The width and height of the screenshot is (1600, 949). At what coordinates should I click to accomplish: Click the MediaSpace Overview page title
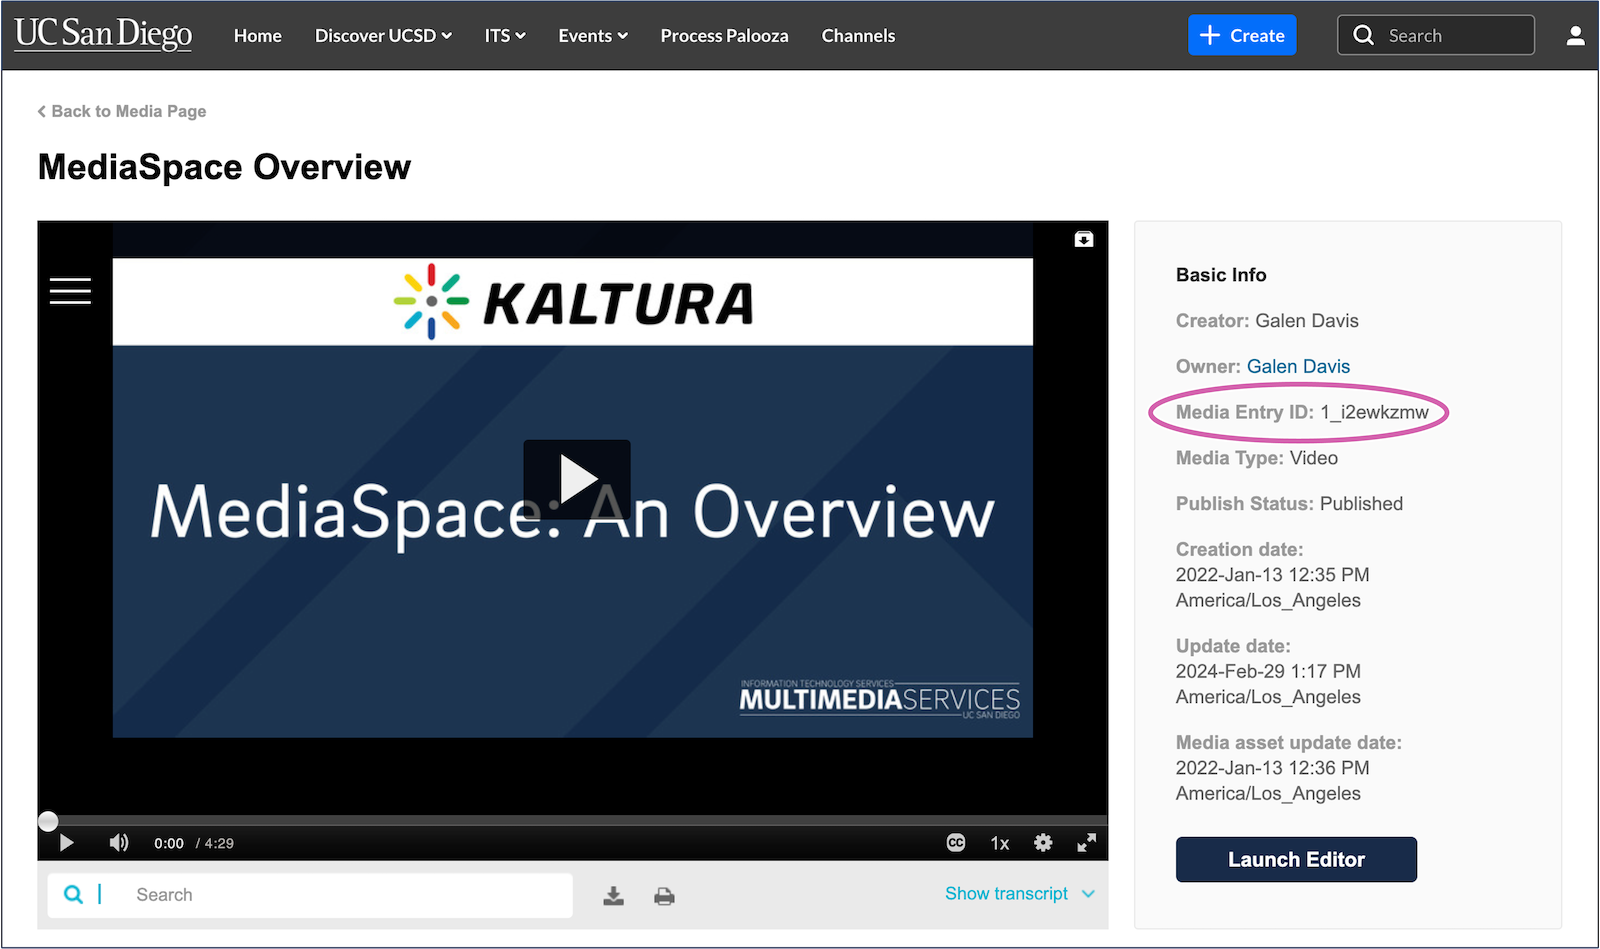(224, 167)
